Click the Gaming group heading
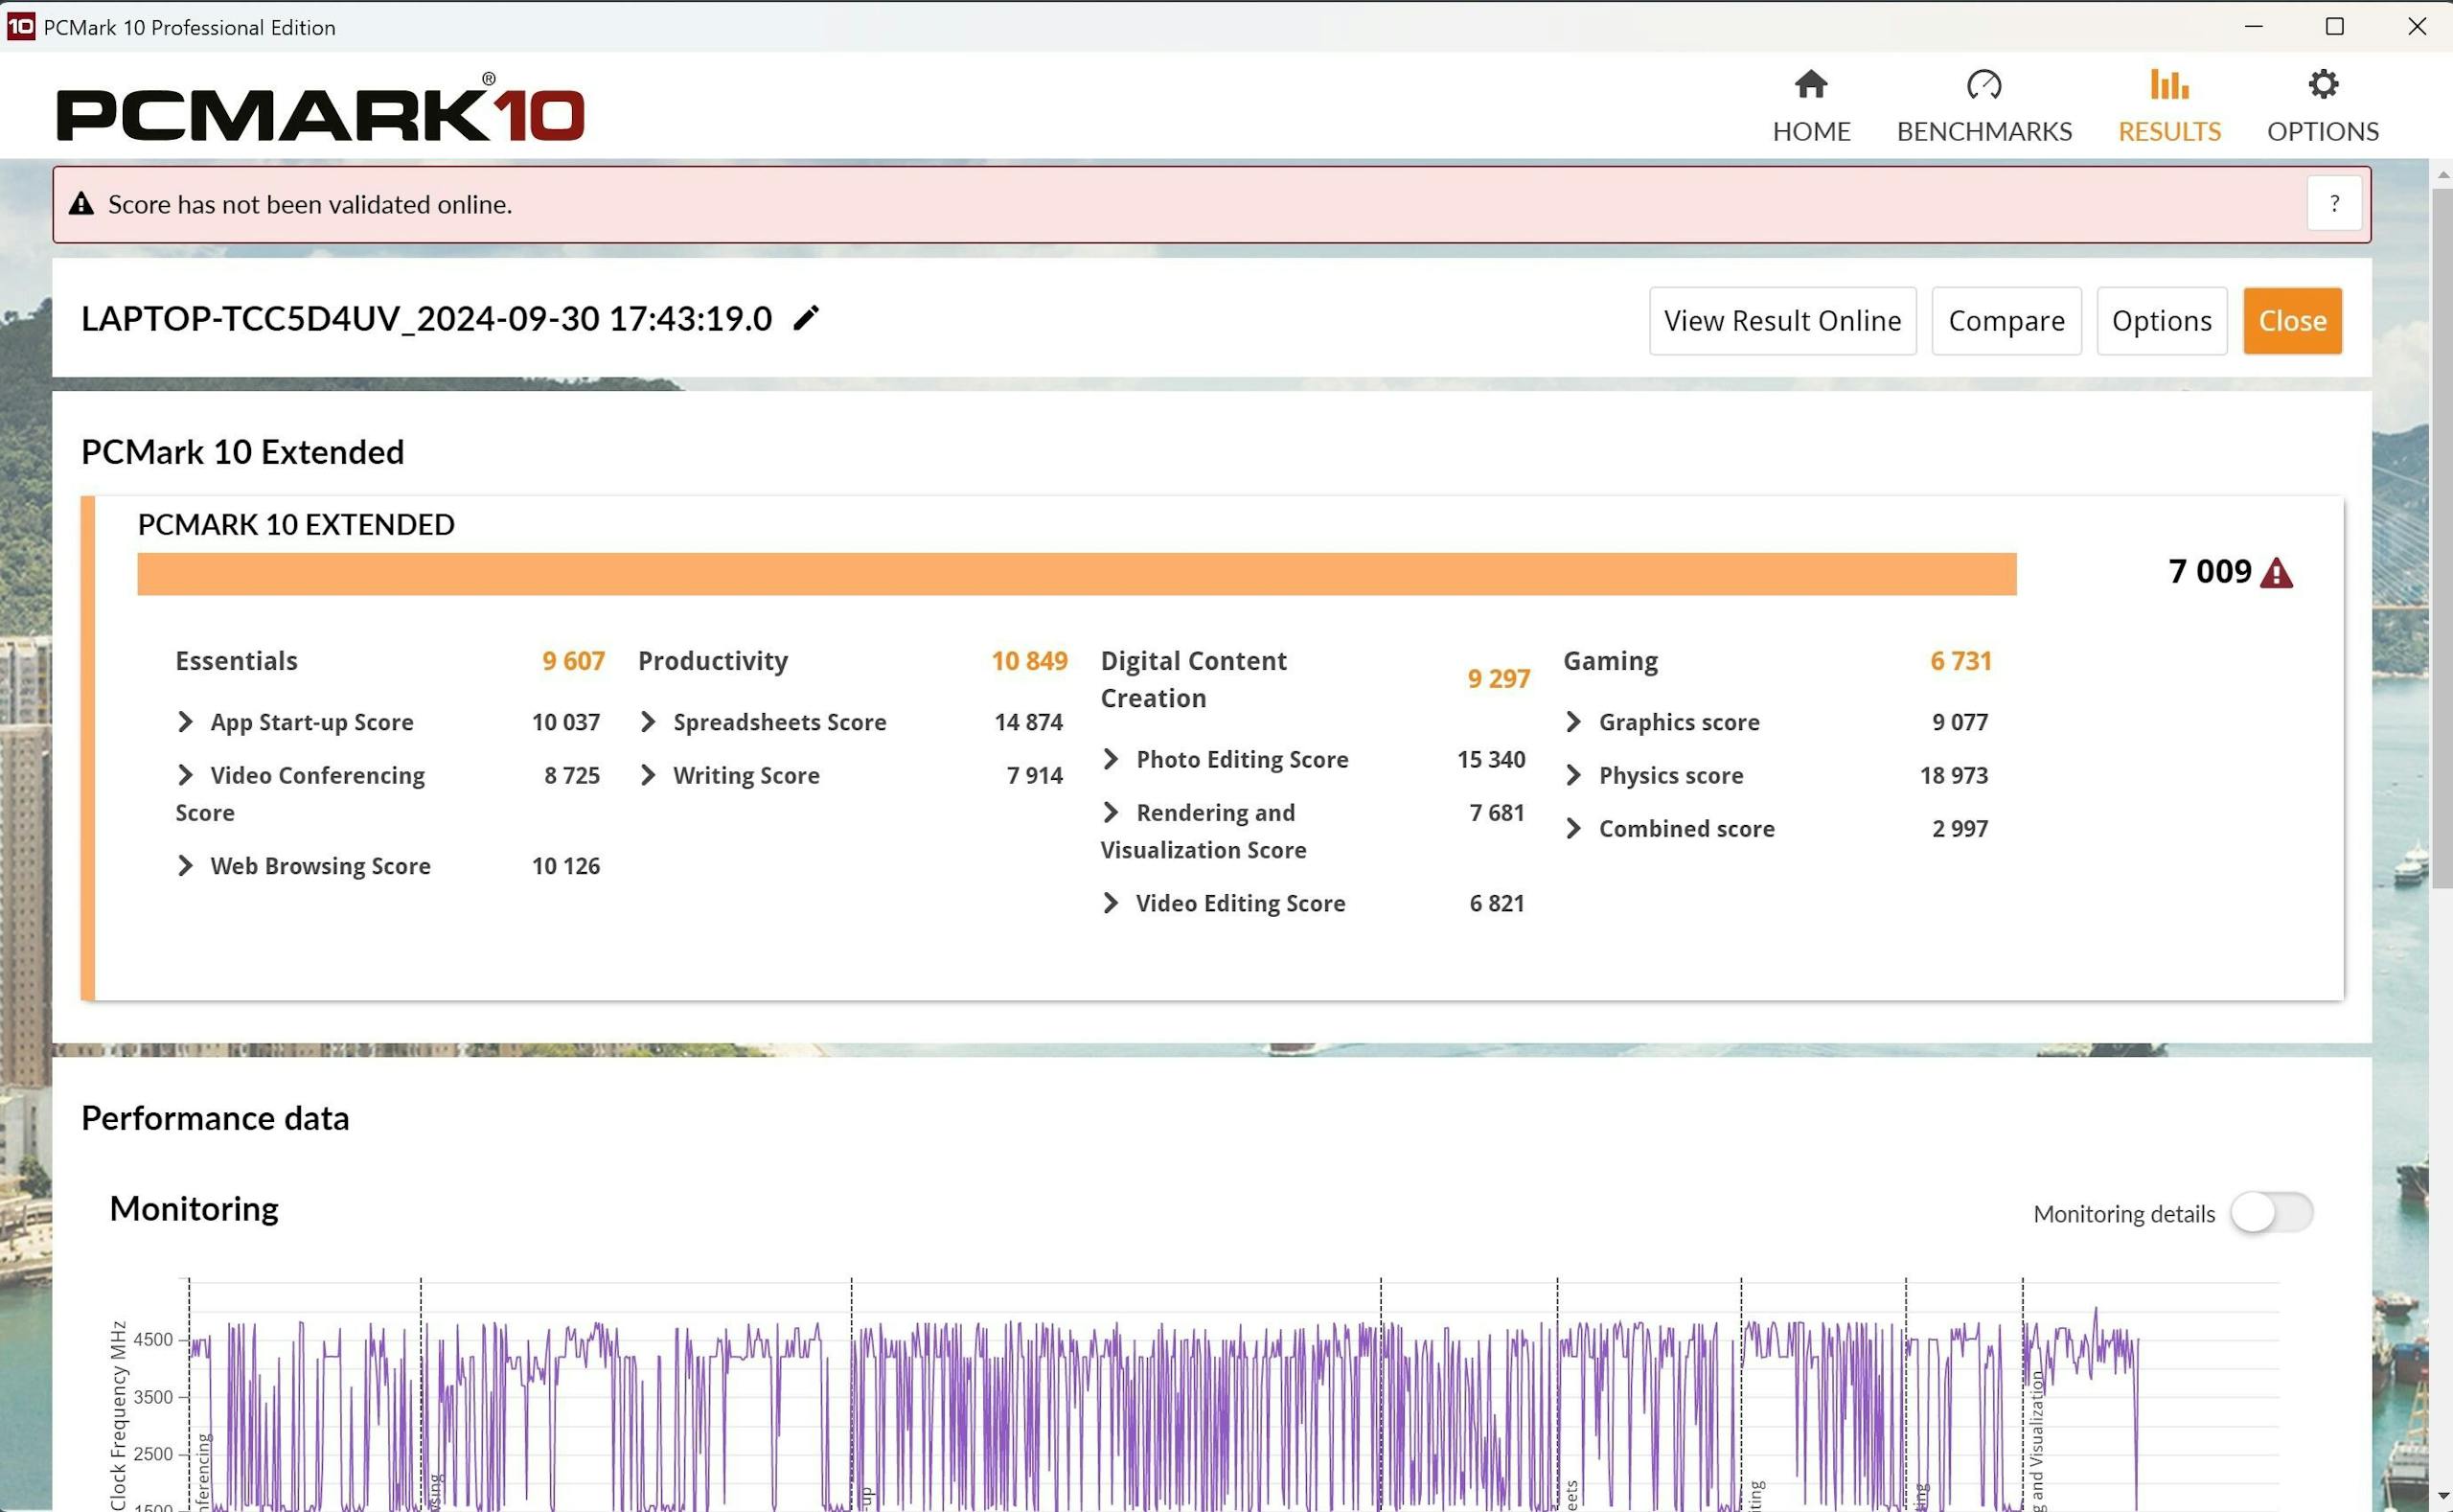The image size is (2453, 1512). coord(1610,661)
